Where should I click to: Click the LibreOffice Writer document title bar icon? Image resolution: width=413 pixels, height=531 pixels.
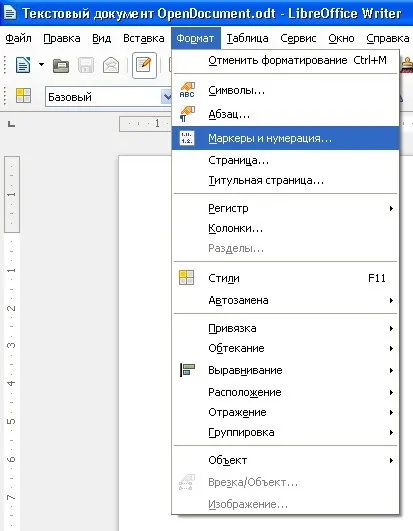tap(9, 13)
